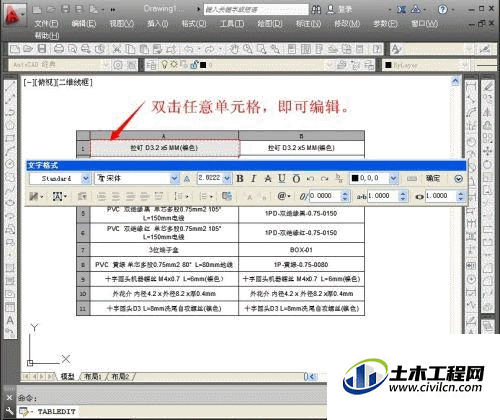The height and width of the screenshot is (420, 500).
Task: Toggle the layer on/off light bulb
Action: point(164,65)
